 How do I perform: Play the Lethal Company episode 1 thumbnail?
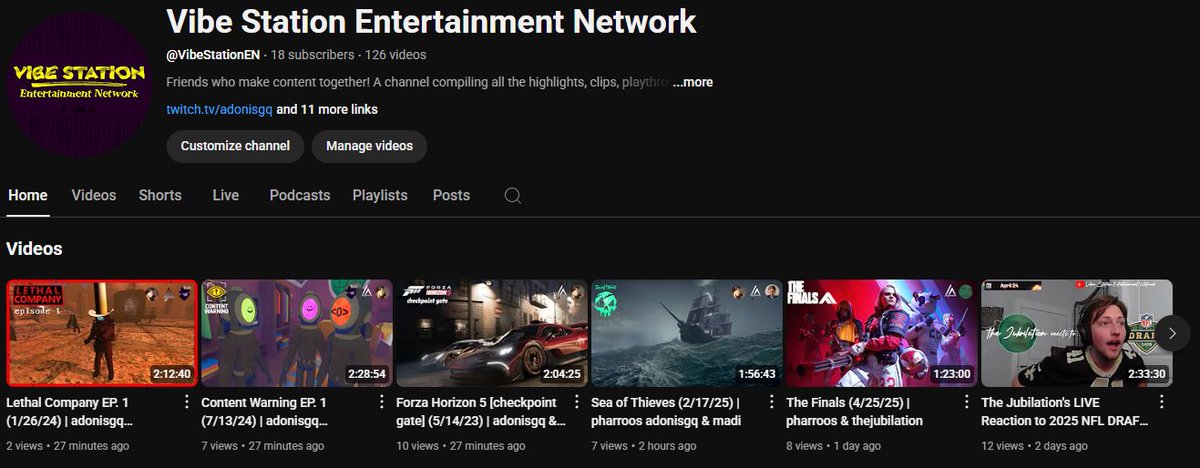point(103,333)
